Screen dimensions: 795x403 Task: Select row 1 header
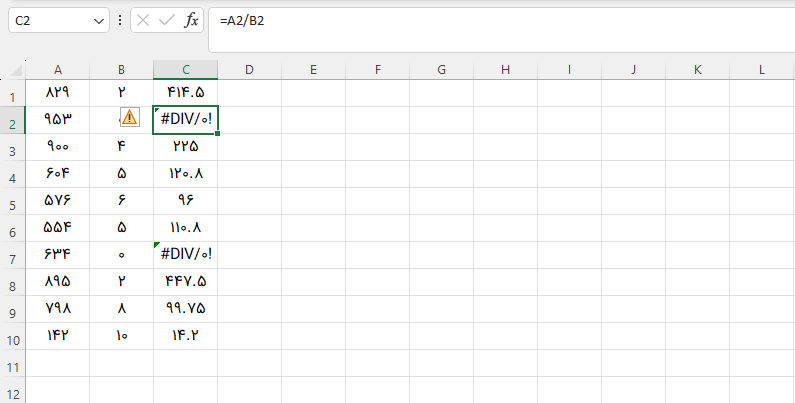13,96
